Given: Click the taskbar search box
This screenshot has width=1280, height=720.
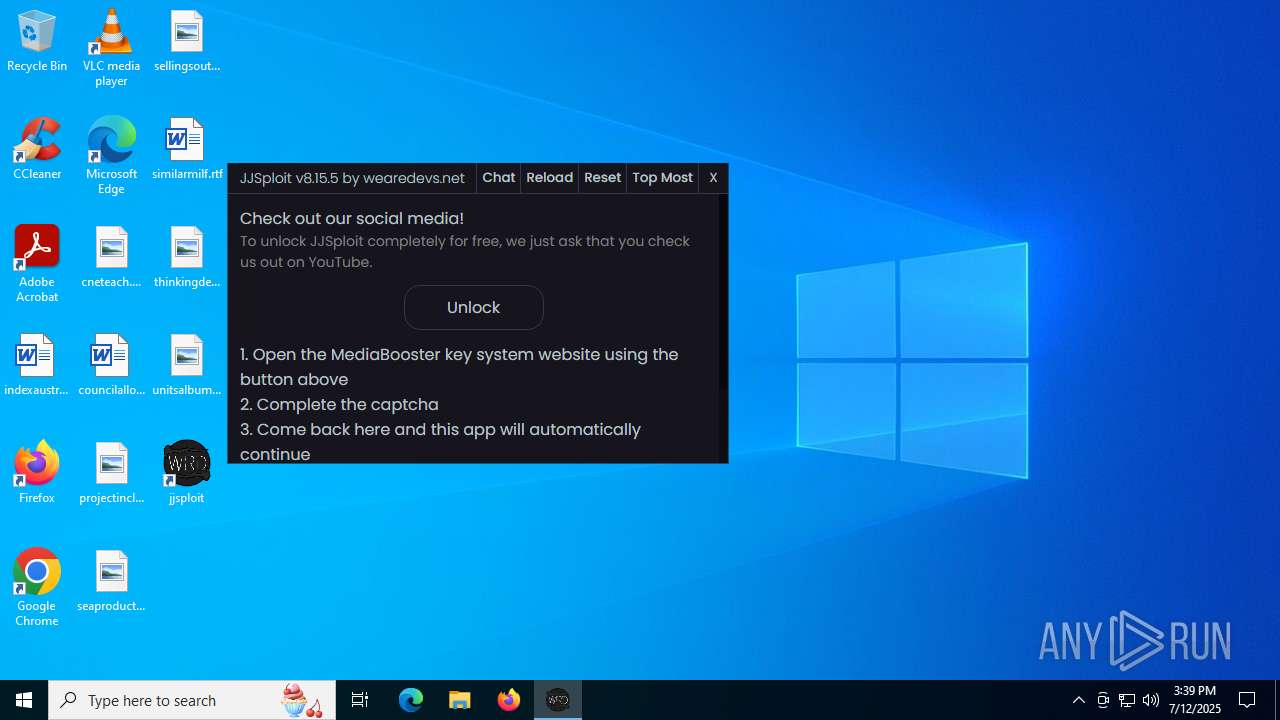Looking at the screenshot, I should tap(192, 700).
